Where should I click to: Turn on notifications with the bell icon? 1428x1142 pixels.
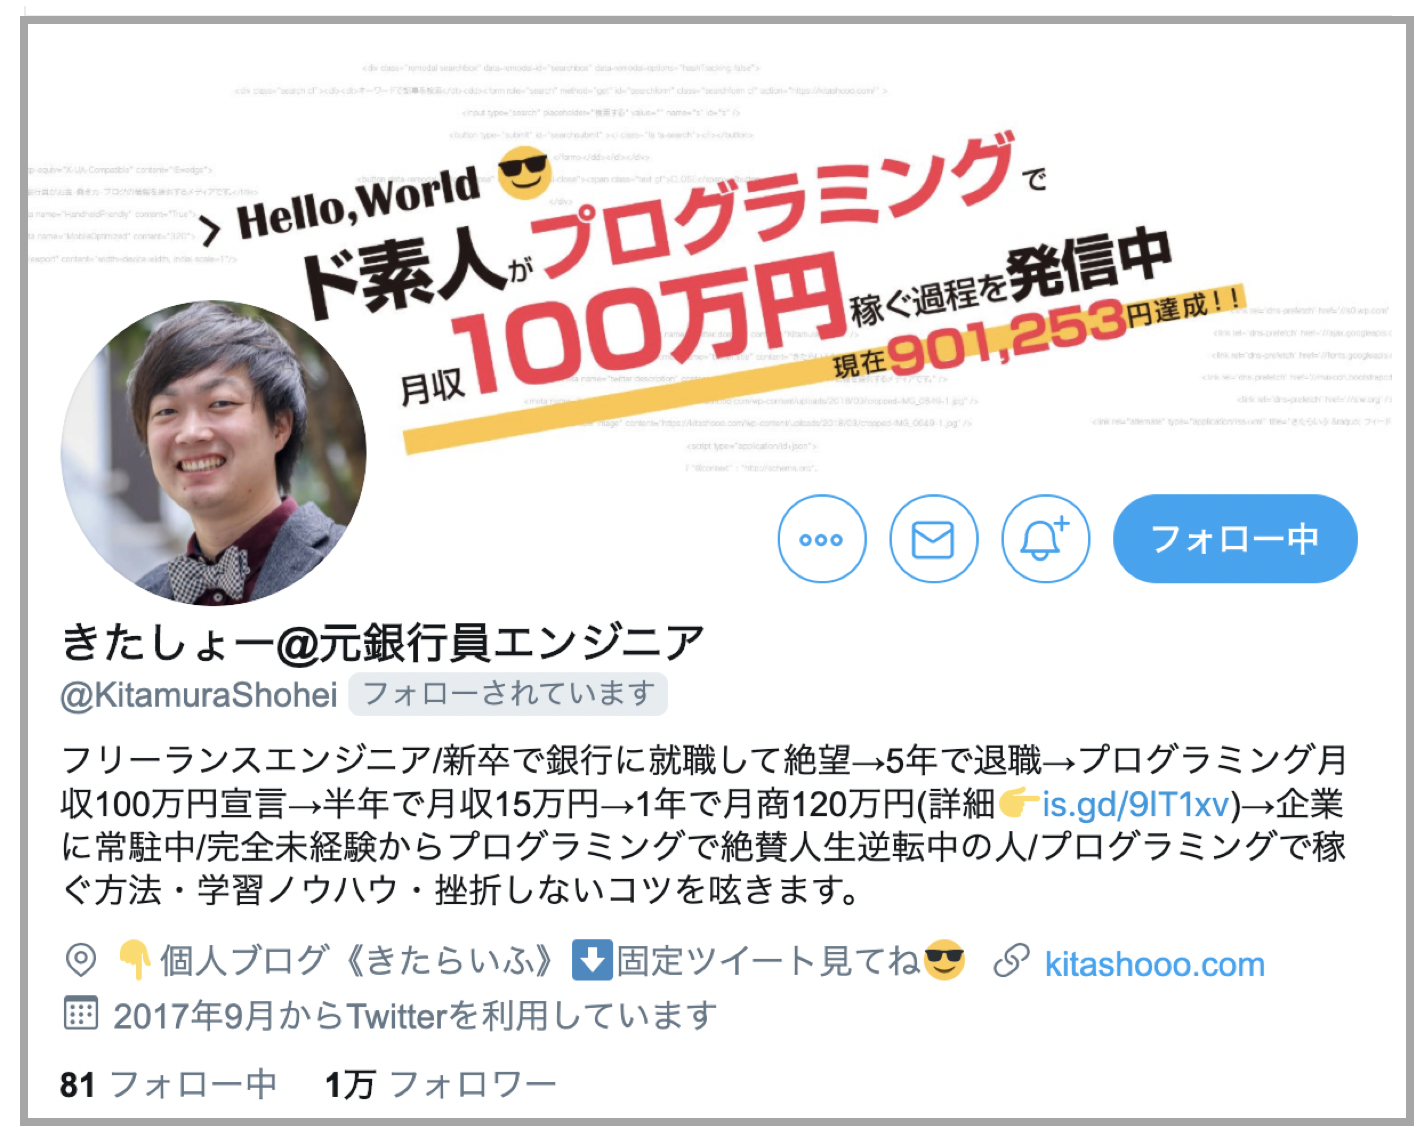click(x=1045, y=539)
